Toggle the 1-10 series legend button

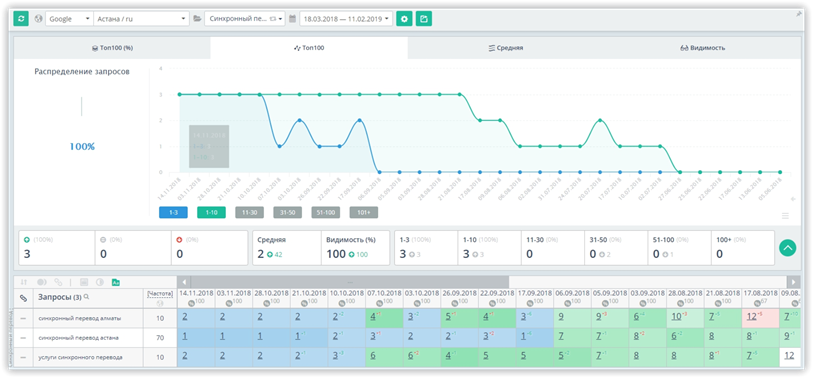[x=211, y=212]
